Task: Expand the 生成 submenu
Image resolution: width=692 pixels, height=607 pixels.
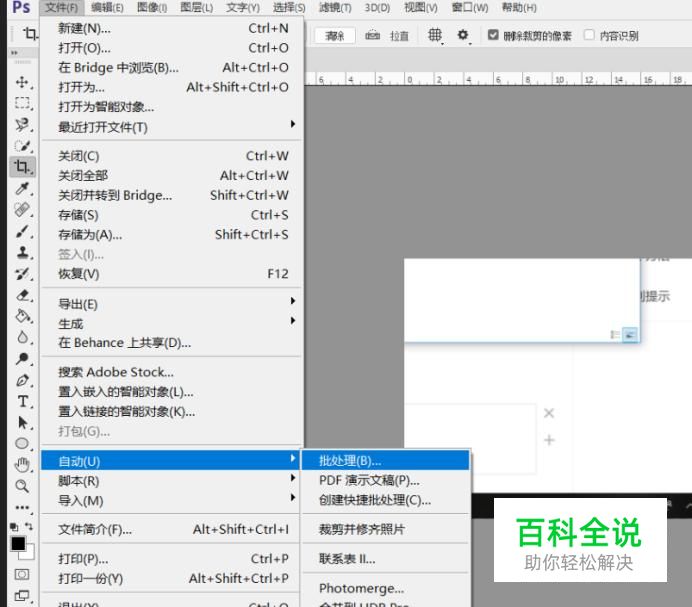Action: pyautogui.click(x=172, y=324)
